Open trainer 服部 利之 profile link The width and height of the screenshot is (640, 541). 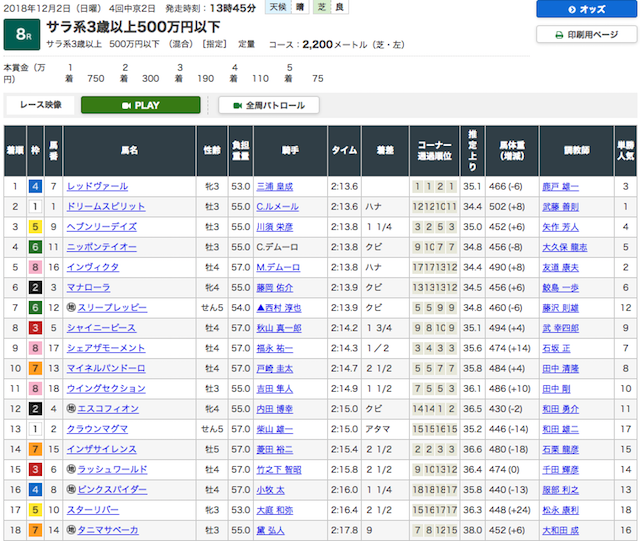[x=560, y=490]
